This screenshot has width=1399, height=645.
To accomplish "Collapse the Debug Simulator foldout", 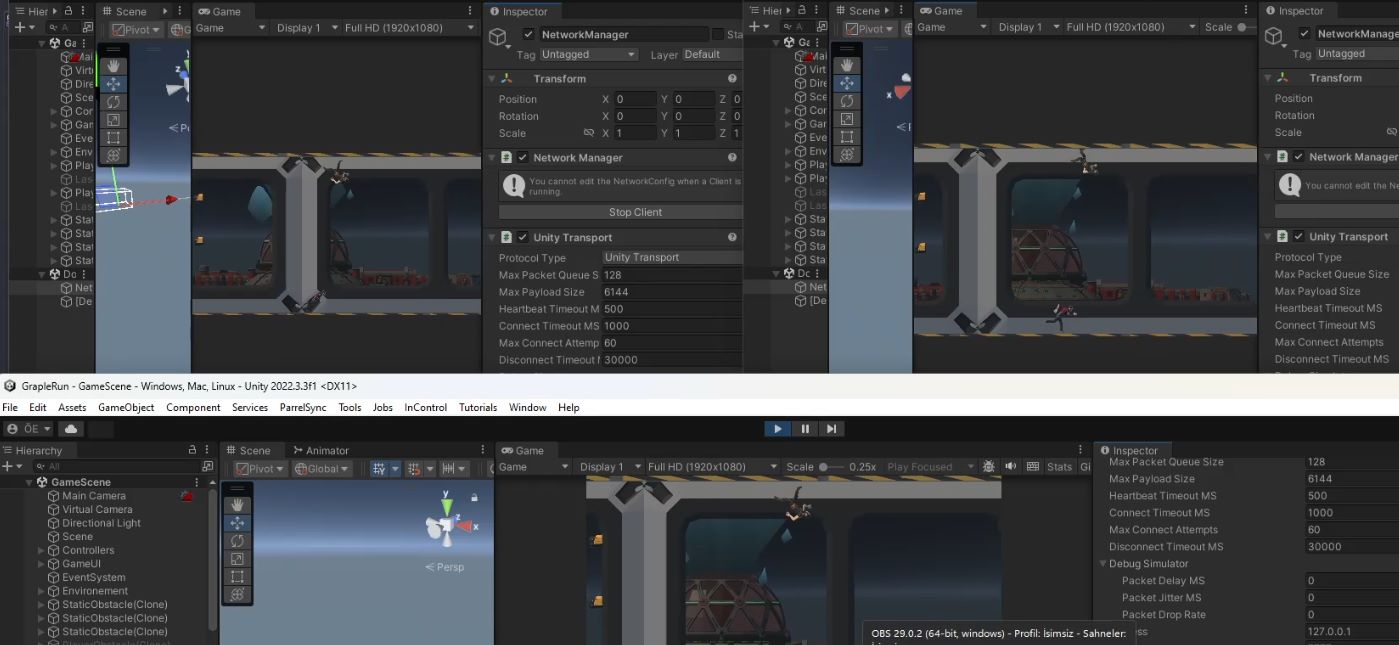I will coord(1104,564).
